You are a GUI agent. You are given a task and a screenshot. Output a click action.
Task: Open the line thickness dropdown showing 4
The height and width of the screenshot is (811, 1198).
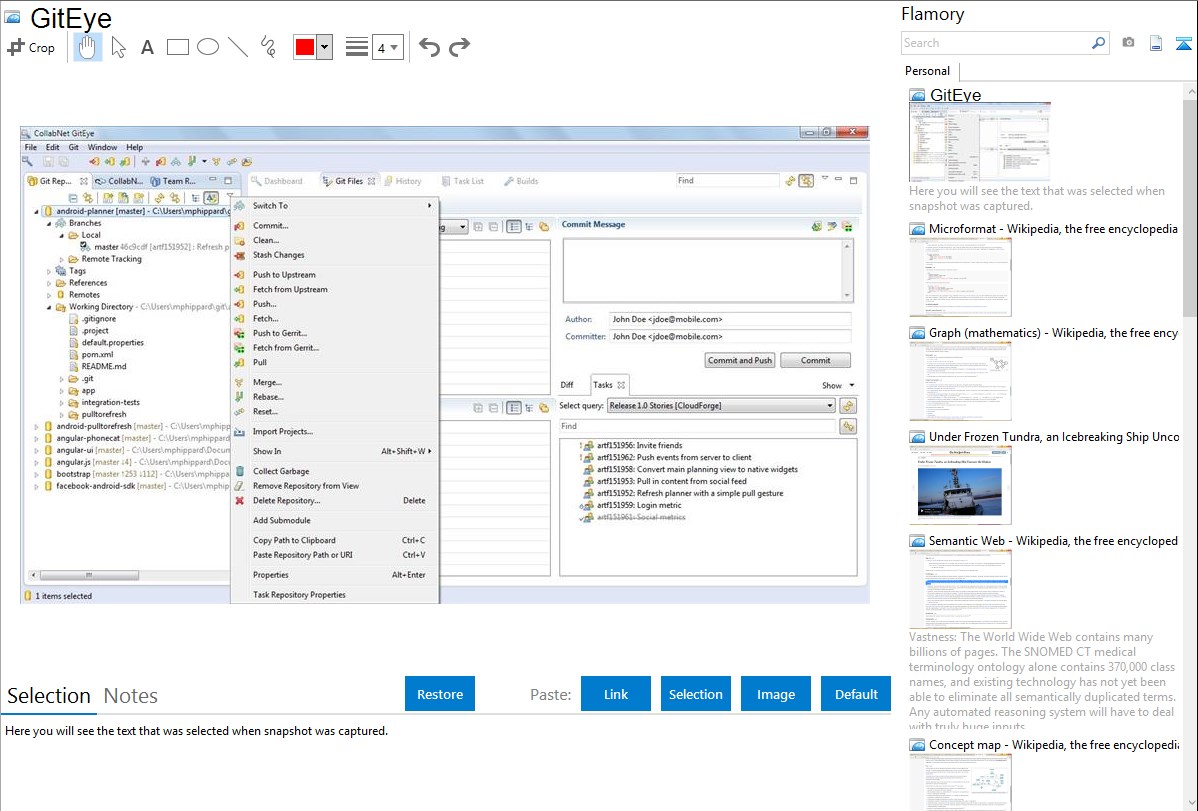(x=387, y=48)
